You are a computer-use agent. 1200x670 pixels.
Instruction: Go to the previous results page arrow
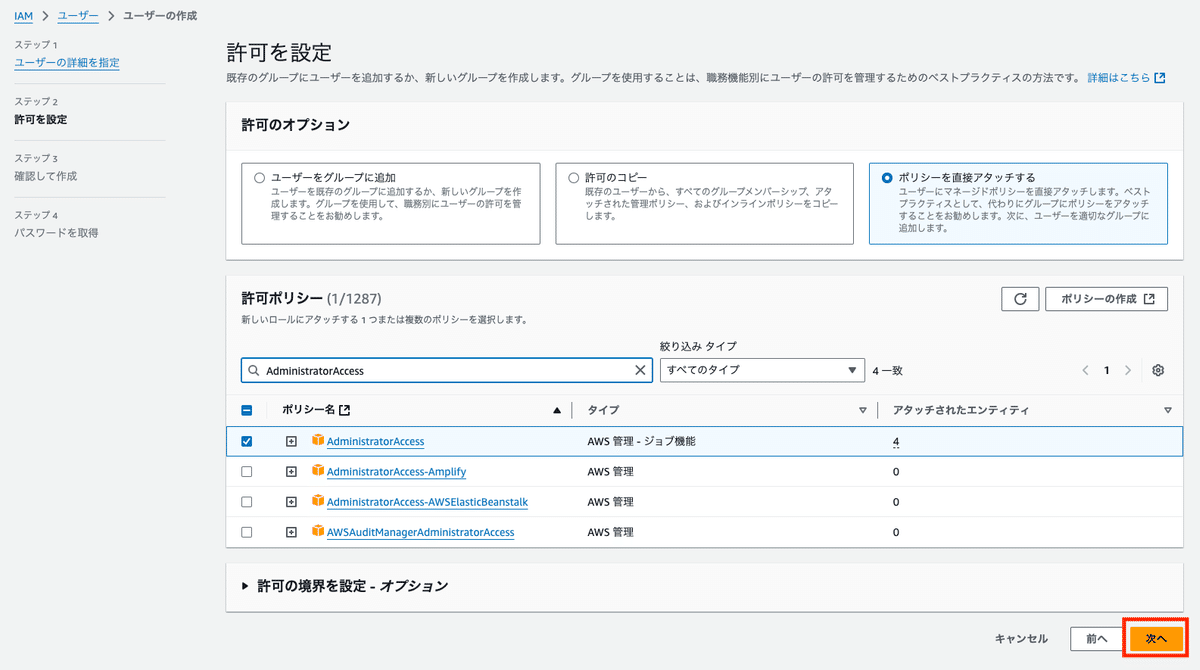pos(1086,370)
